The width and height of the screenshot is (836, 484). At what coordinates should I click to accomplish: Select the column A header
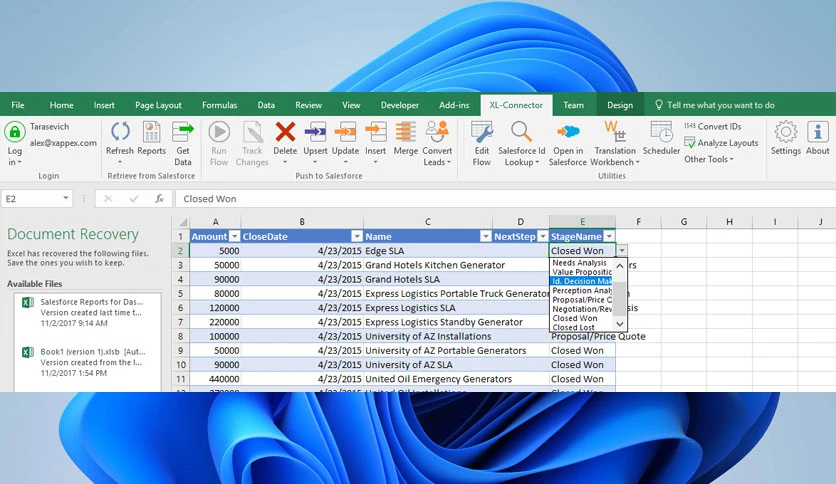pyautogui.click(x=215, y=222)
